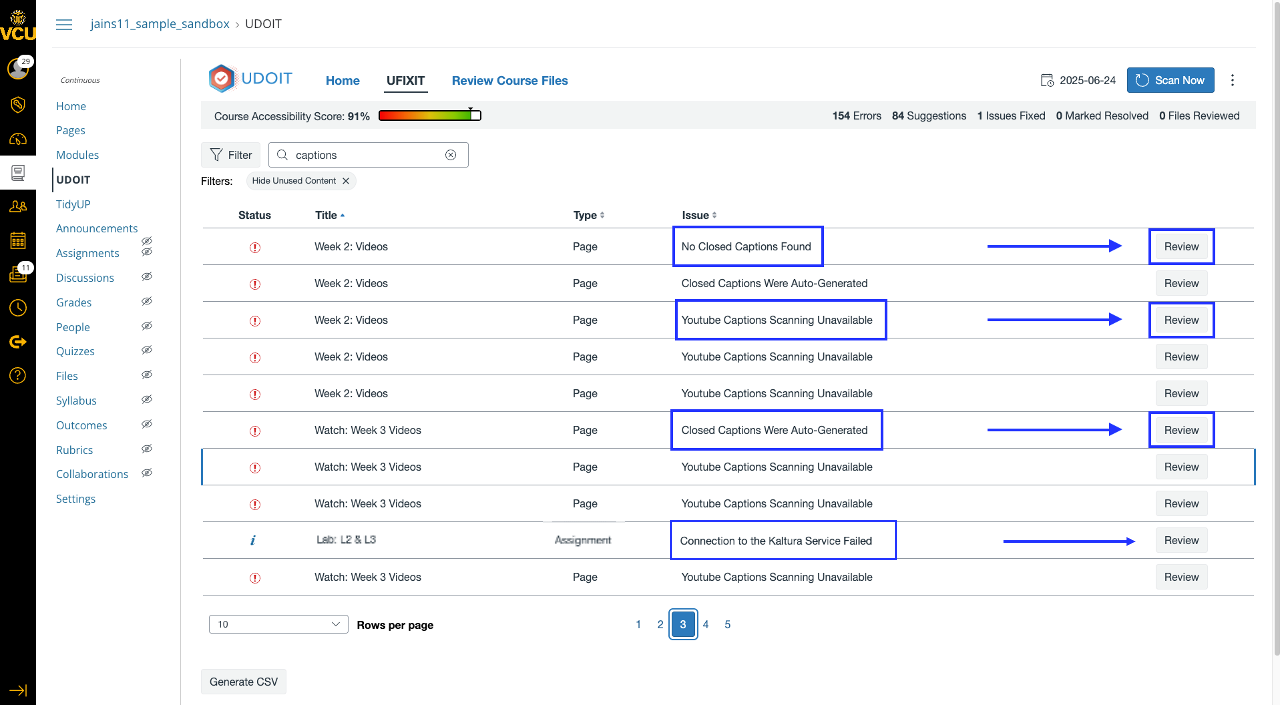Clear the captions search with the X icon

point(450,155)
